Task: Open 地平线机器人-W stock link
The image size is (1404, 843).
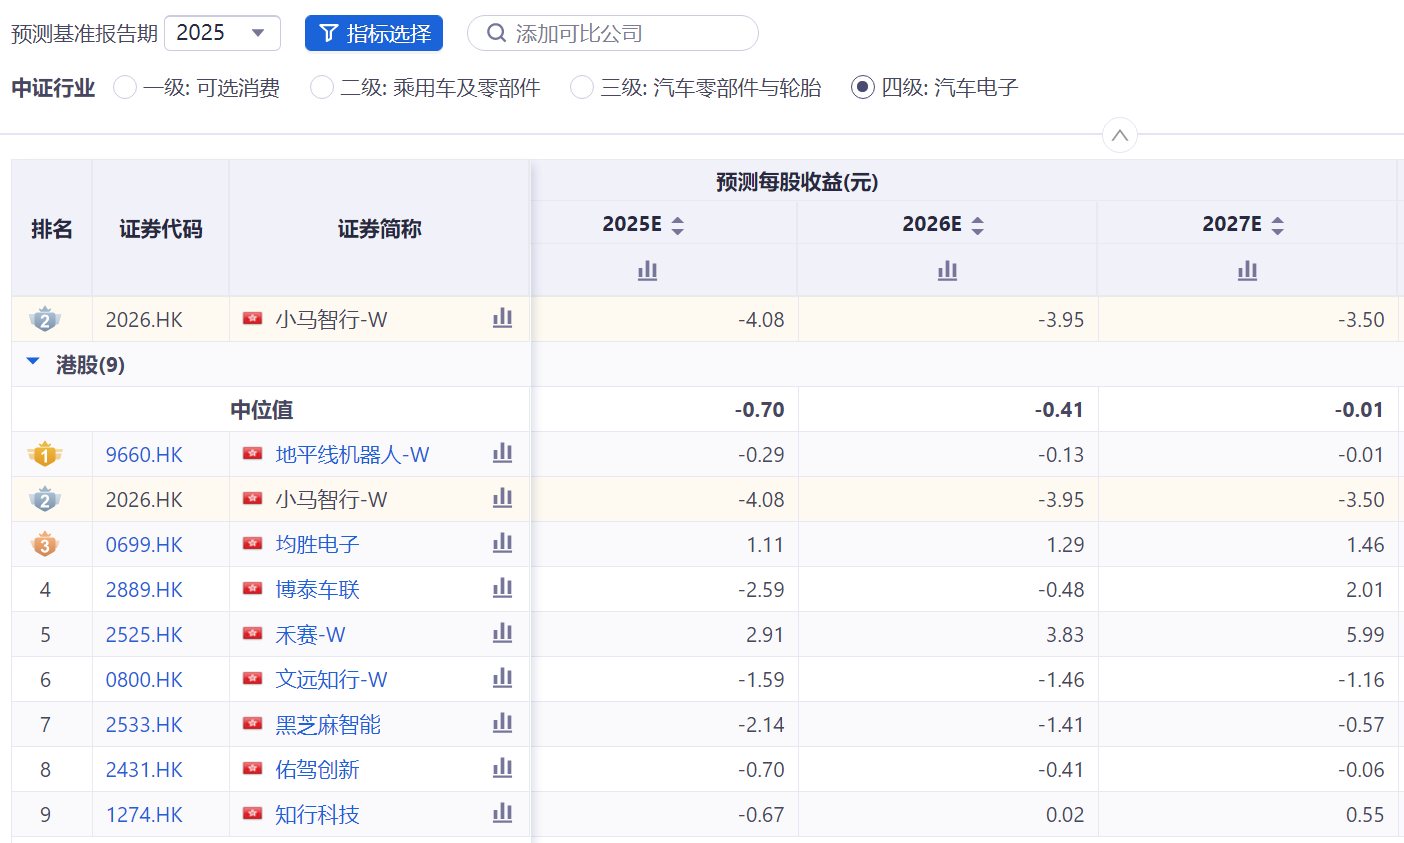Action: (352, 455)
